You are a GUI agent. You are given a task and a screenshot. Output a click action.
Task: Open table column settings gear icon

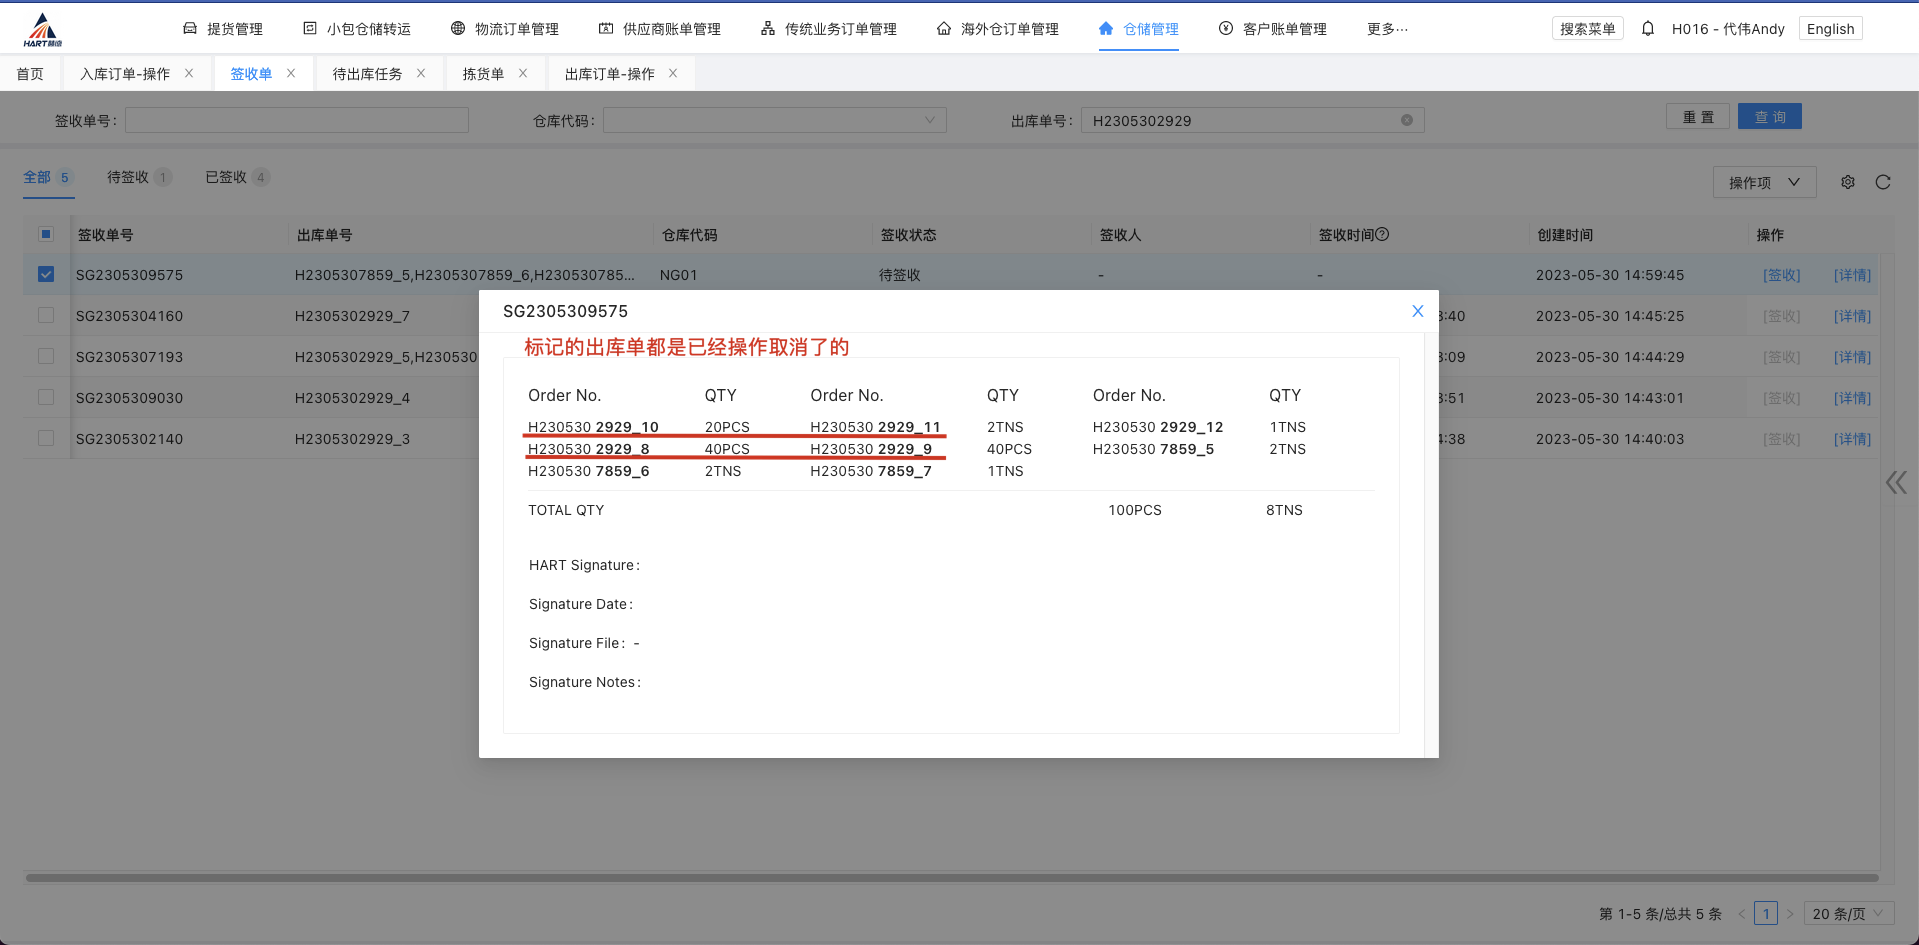coord(1847,182)
